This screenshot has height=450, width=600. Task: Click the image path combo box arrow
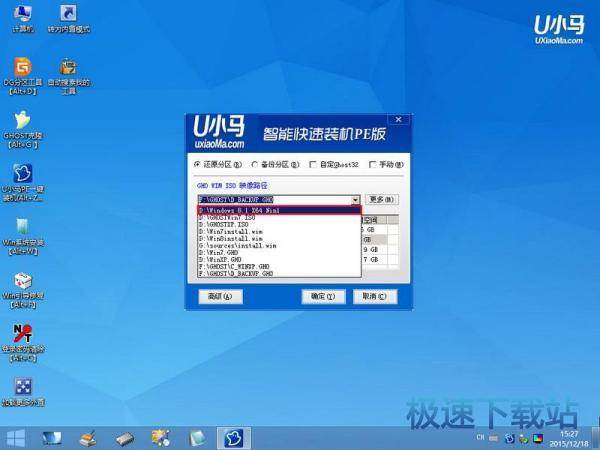click(355, 200)
